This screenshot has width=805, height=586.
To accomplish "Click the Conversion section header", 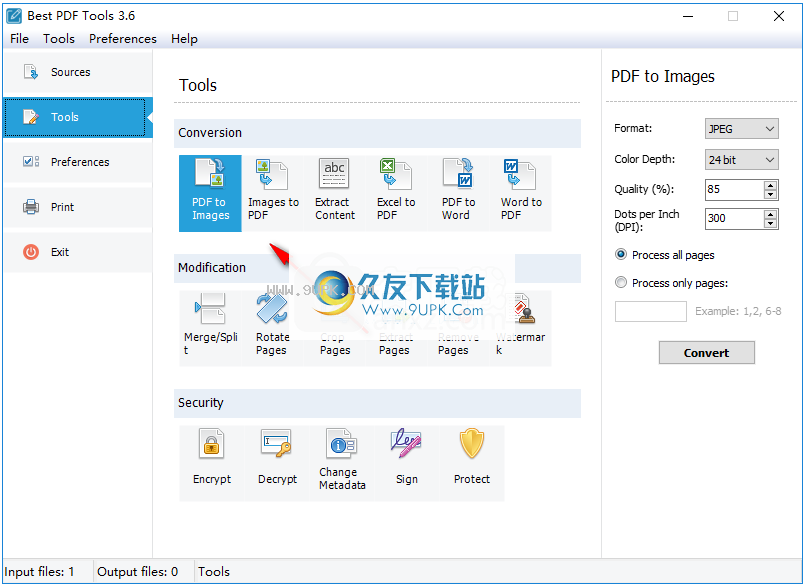I will tap(377, 133).
